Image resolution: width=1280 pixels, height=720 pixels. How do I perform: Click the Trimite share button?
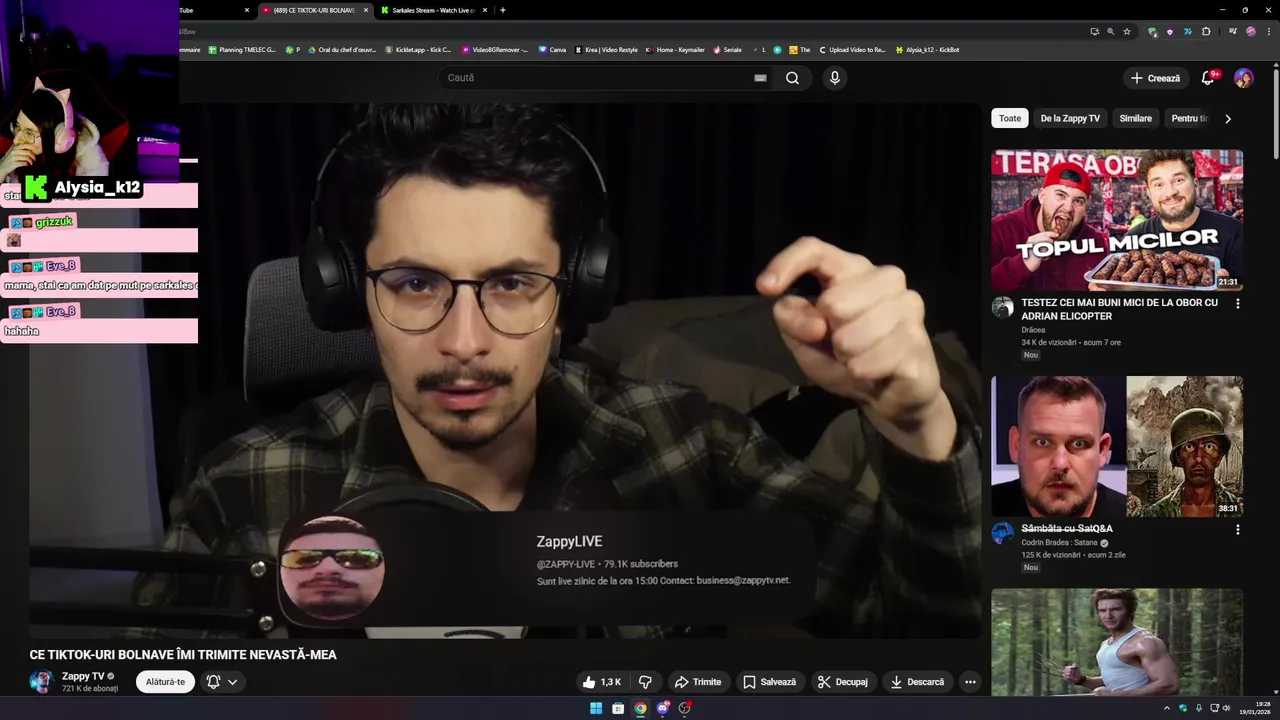pyautogui.click(x=698, y=682)
